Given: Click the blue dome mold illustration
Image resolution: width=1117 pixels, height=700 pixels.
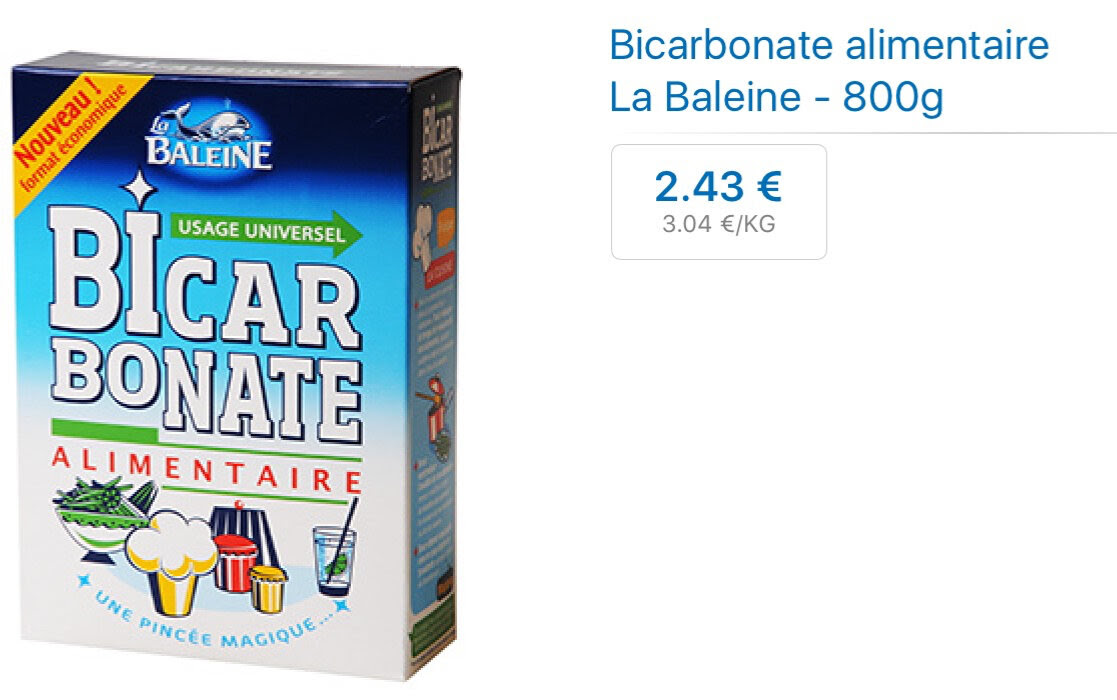Looking at the screenshot, I should pos(242,531).
